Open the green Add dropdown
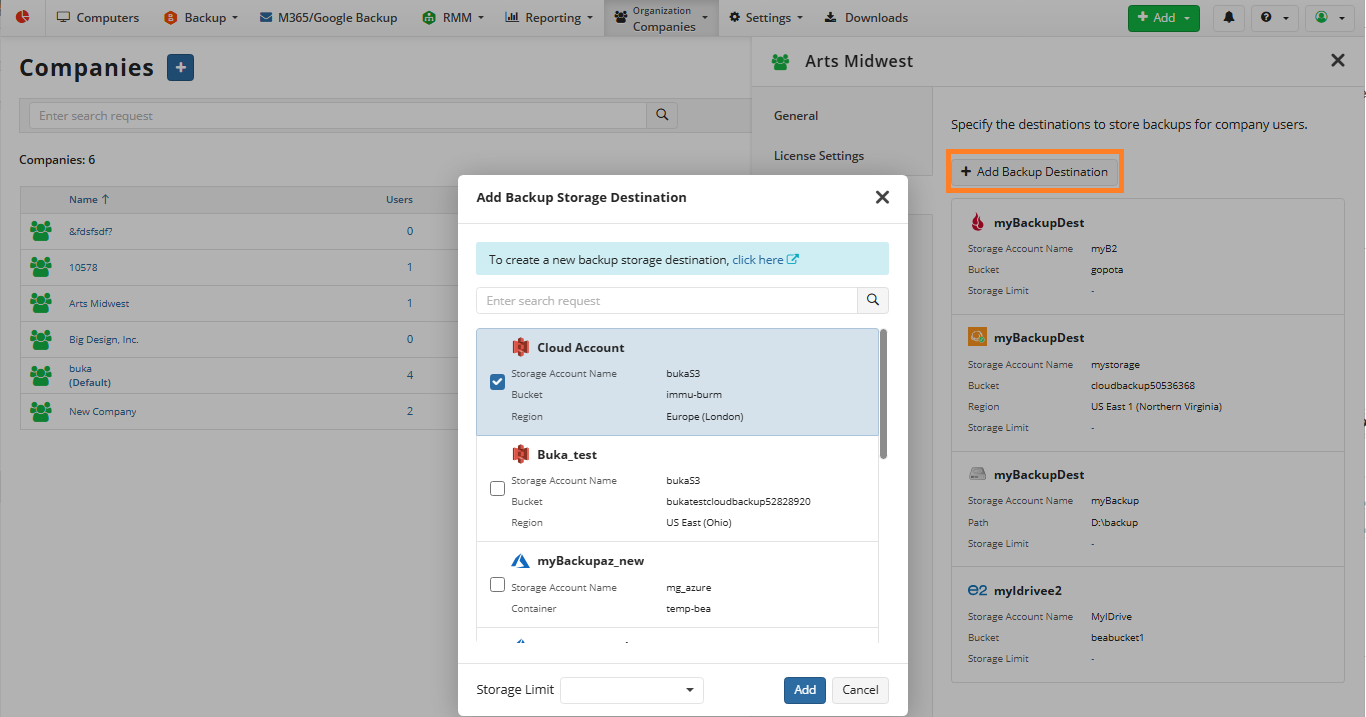The height and width of the screenshot is (717, 1366). click(x=1163, y=18)
